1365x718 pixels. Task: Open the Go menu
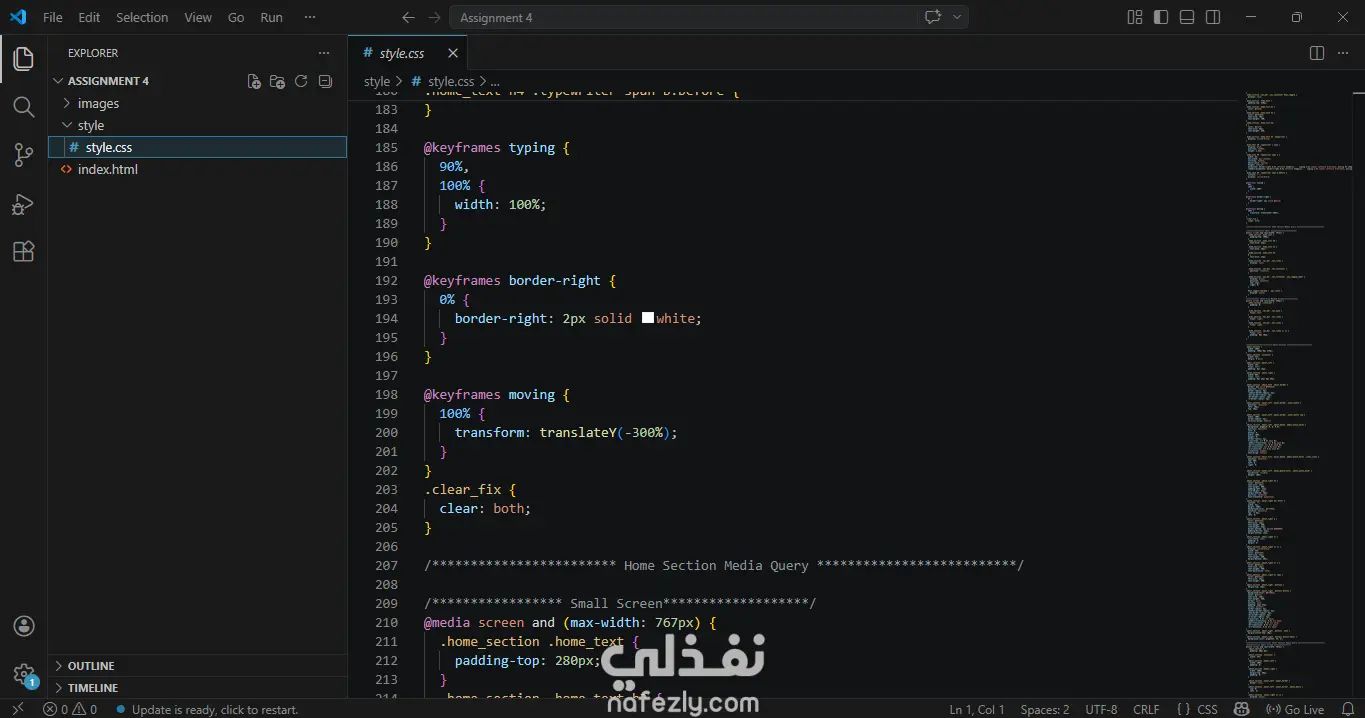pos(236,17)
